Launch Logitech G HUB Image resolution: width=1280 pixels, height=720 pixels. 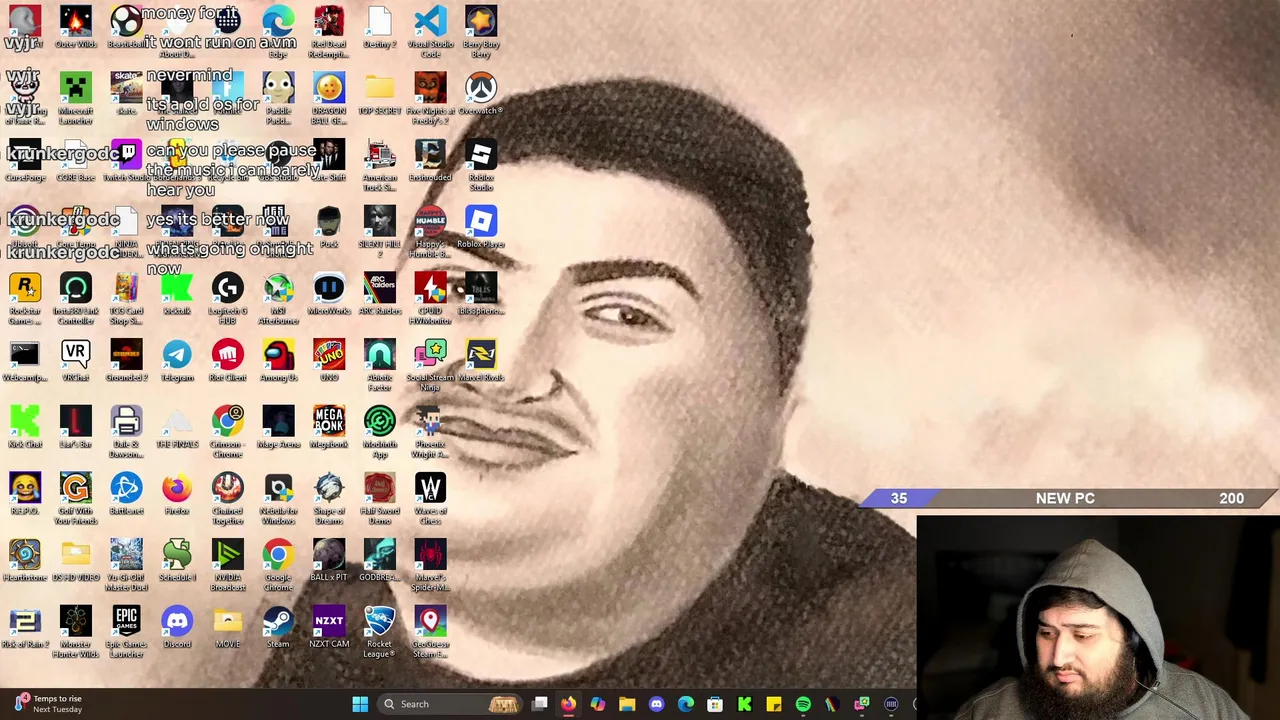(x=227, y=298)
